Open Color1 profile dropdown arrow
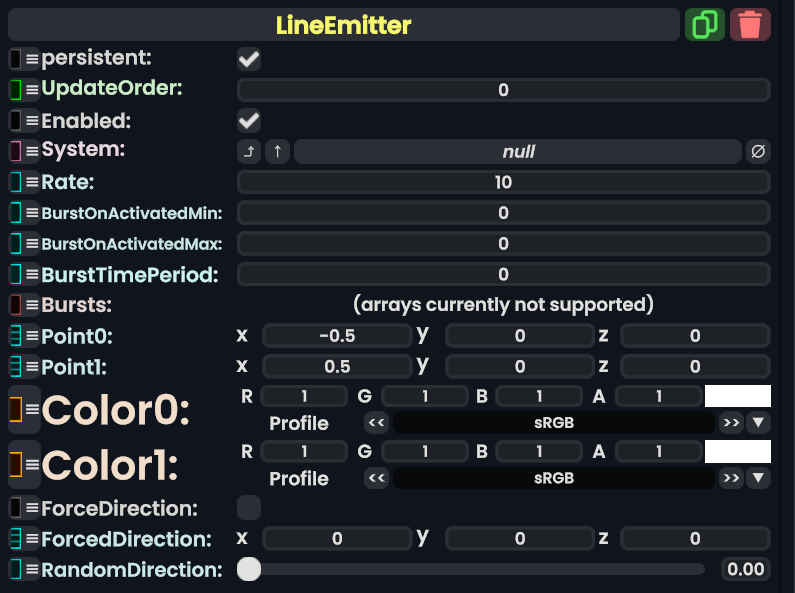This screenshot has width=795, height=593. pyautogui.click(x=758, y=479)
